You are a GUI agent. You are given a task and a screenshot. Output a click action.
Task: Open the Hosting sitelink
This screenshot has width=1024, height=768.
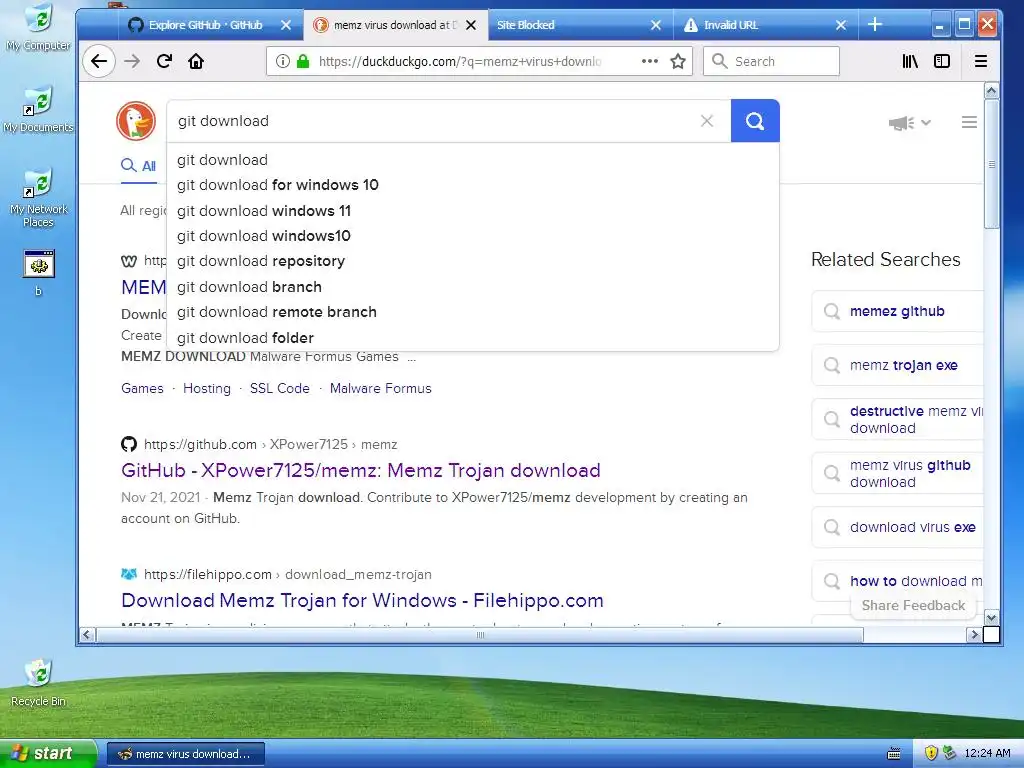[x=207, y=388]
